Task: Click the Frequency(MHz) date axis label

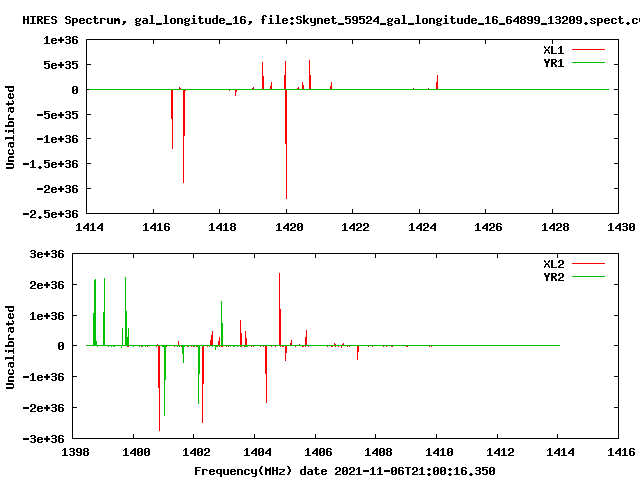Action: point(344,471)
